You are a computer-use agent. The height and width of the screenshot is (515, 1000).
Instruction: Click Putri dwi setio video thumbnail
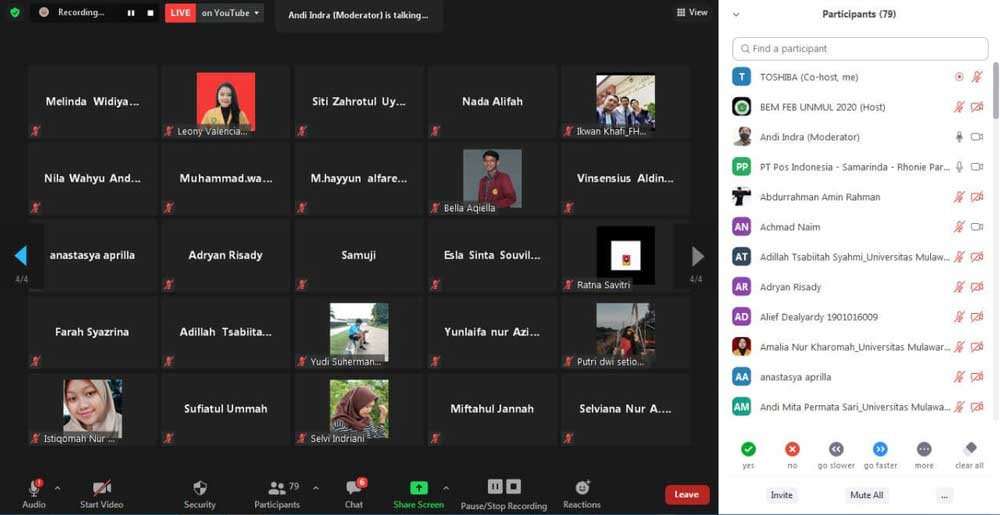[x=625, y=330]
